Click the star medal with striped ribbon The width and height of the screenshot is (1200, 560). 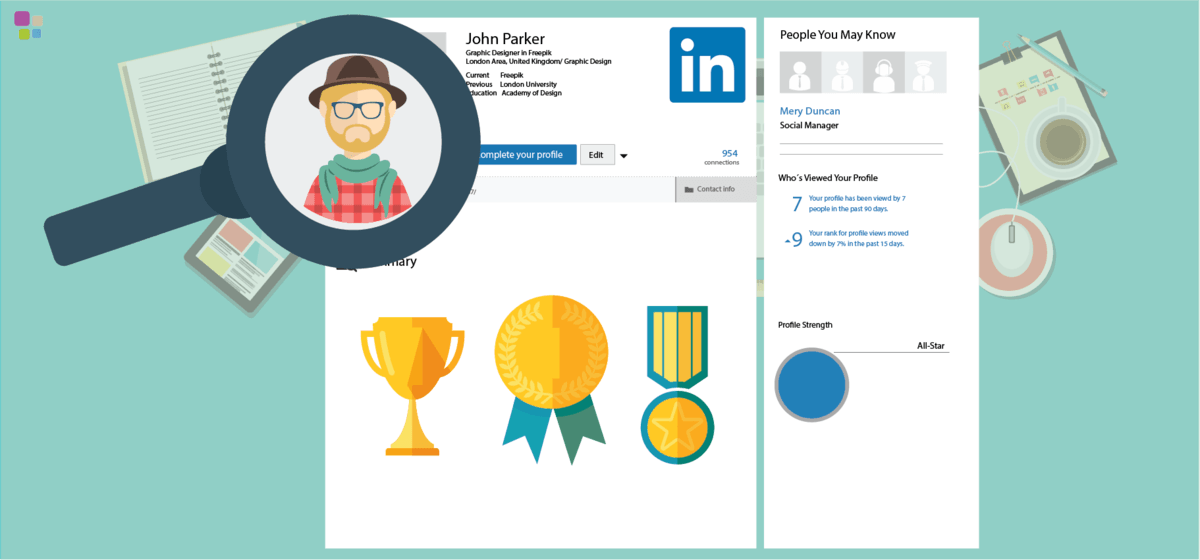(x=677, y=385)
